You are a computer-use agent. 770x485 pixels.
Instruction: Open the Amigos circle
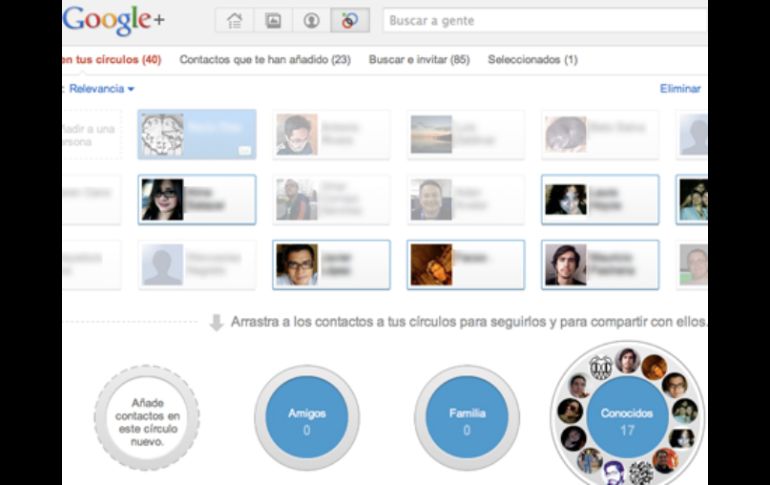306,418
